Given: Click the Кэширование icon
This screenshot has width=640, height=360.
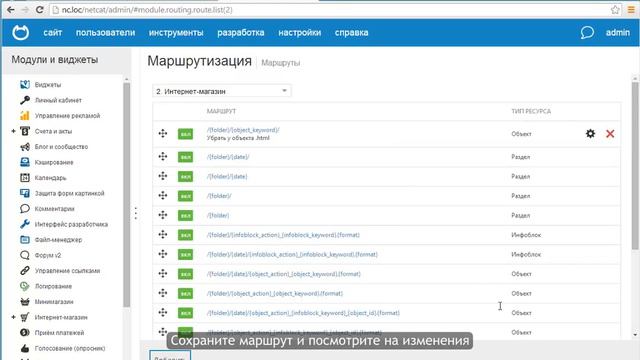Looking at the screenshot, I should [24, 162].
